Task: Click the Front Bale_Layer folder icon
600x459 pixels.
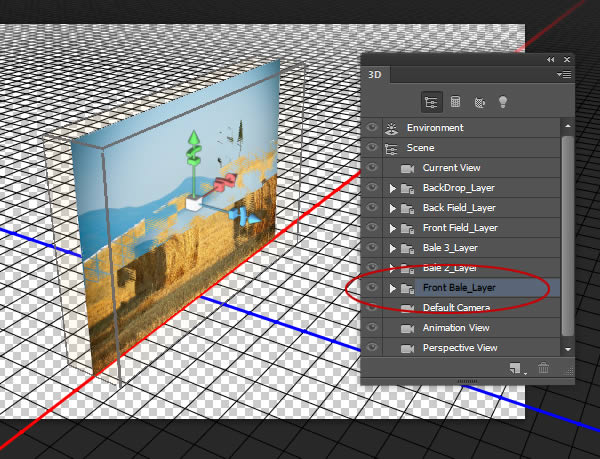Action: pyautogui.click(x=408, y=288)
